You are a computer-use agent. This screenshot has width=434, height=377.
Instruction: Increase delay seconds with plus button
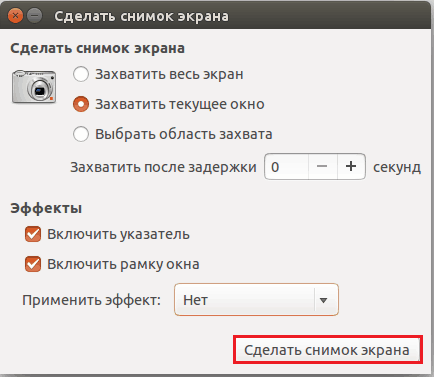pos(351,166)
